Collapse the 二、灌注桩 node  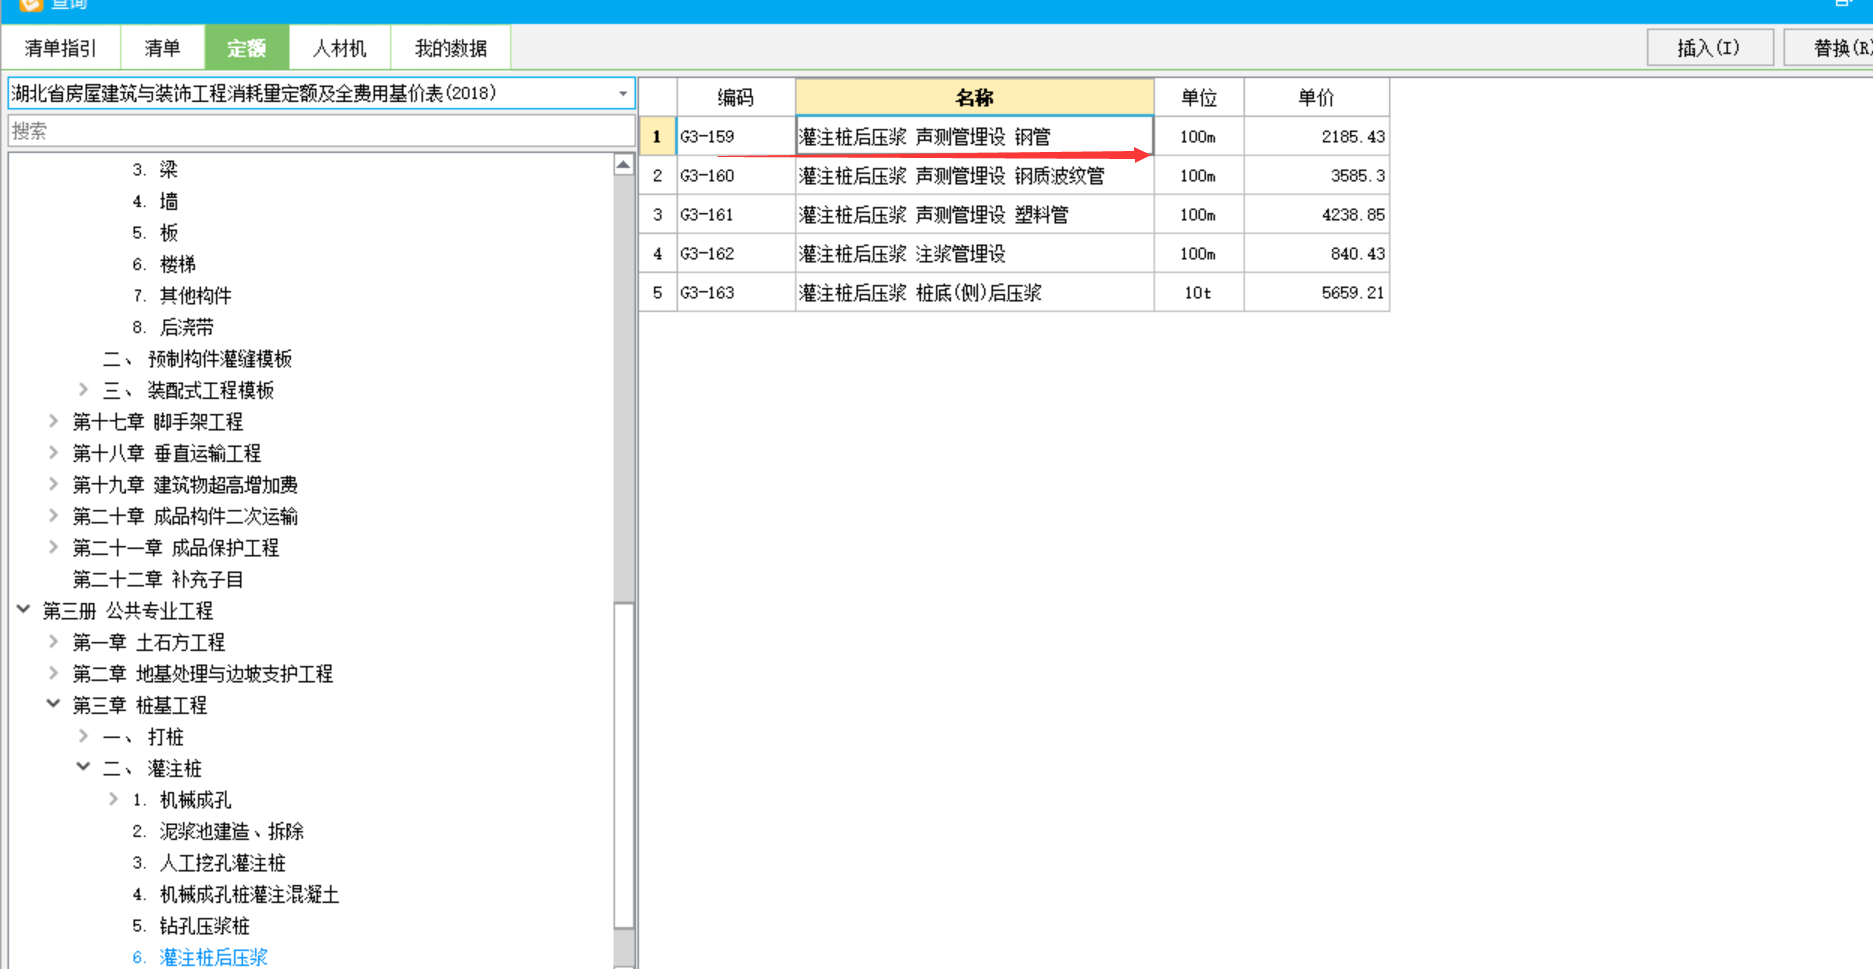[x=84, y=768]
